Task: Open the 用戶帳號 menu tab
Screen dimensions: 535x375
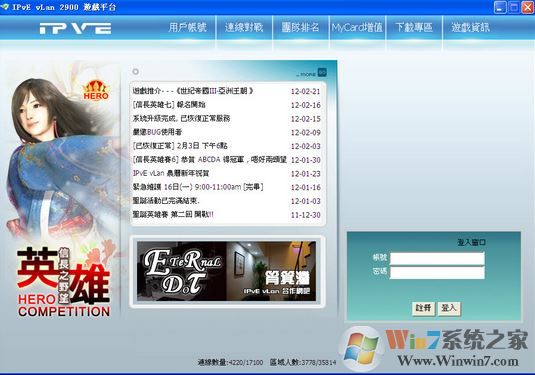Action: tap(187, 27)
